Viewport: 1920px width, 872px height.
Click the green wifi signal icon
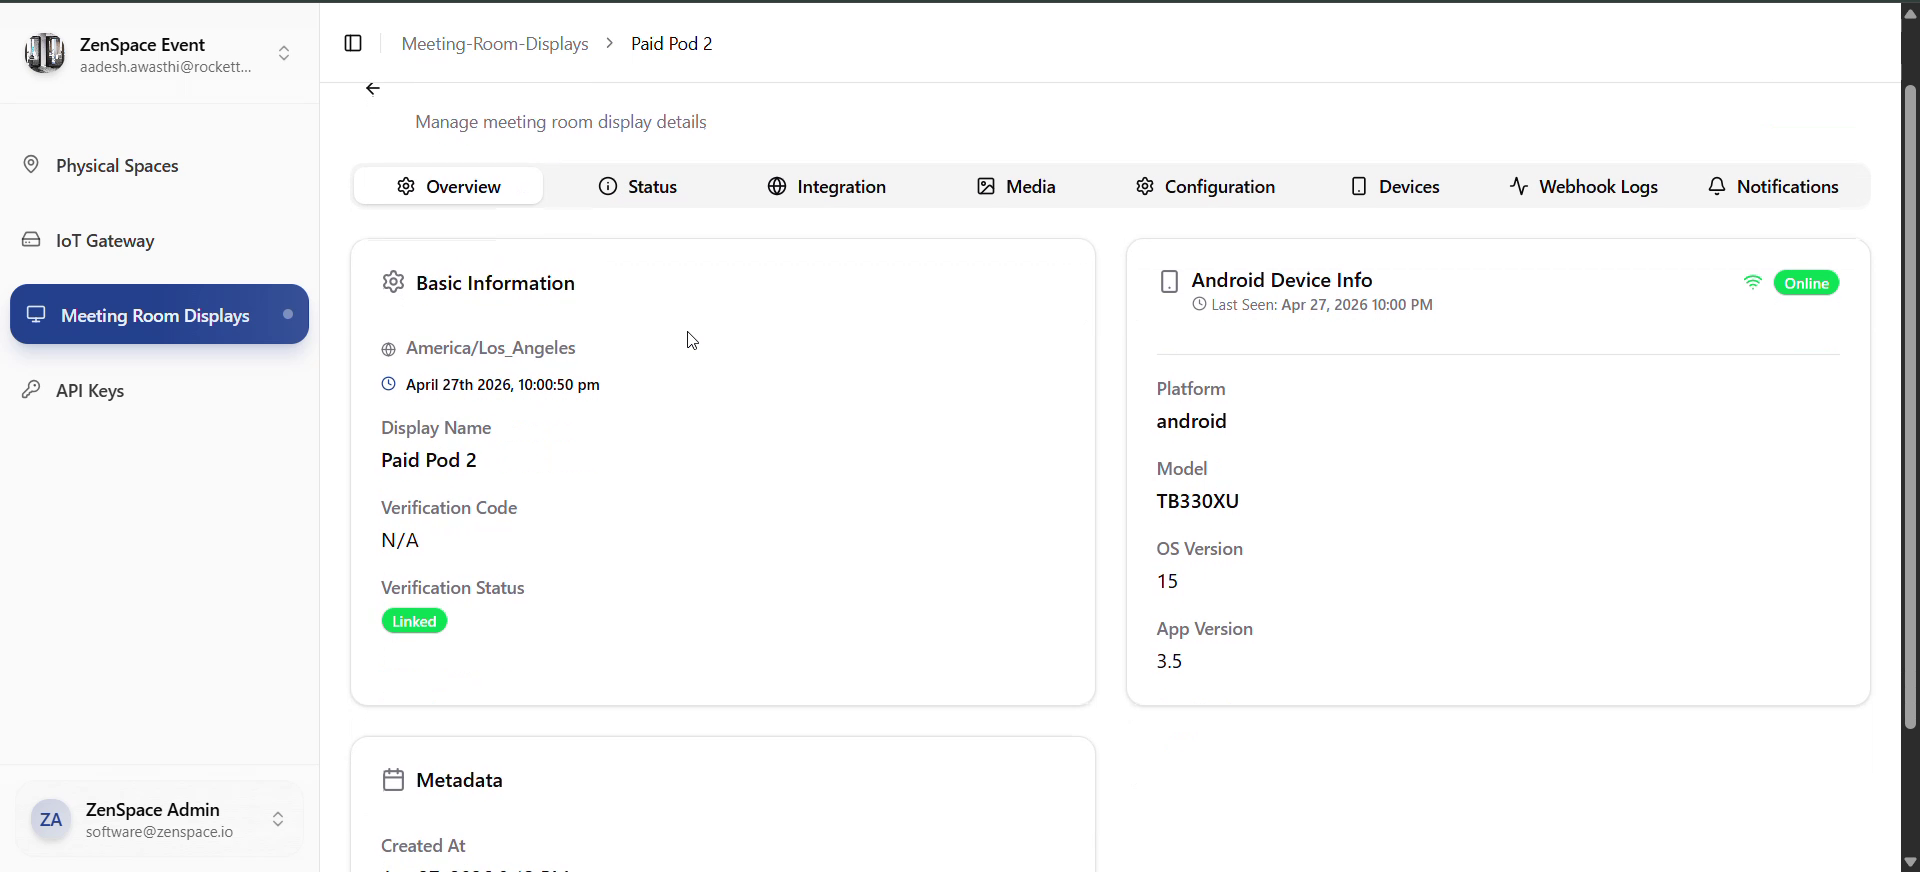pos(1752,283)
